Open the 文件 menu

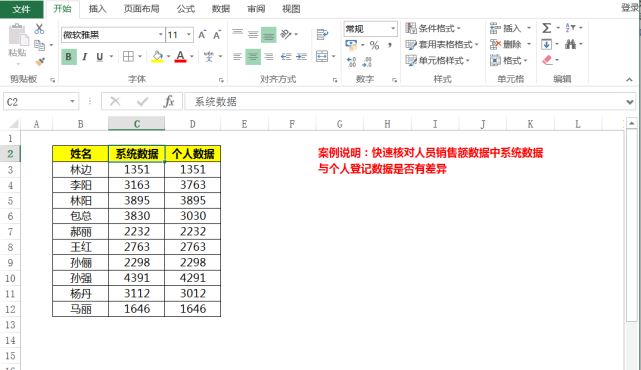22,9
